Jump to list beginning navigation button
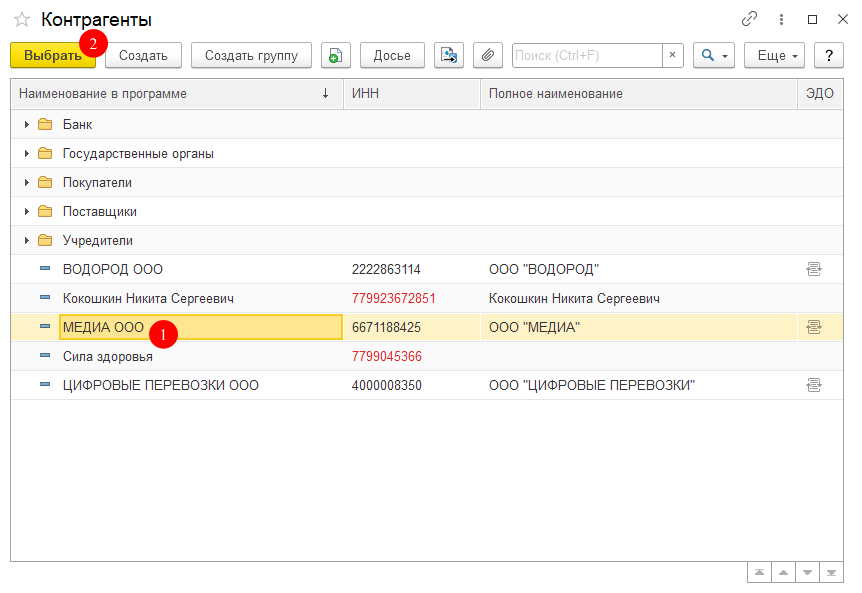 [759, 573]
